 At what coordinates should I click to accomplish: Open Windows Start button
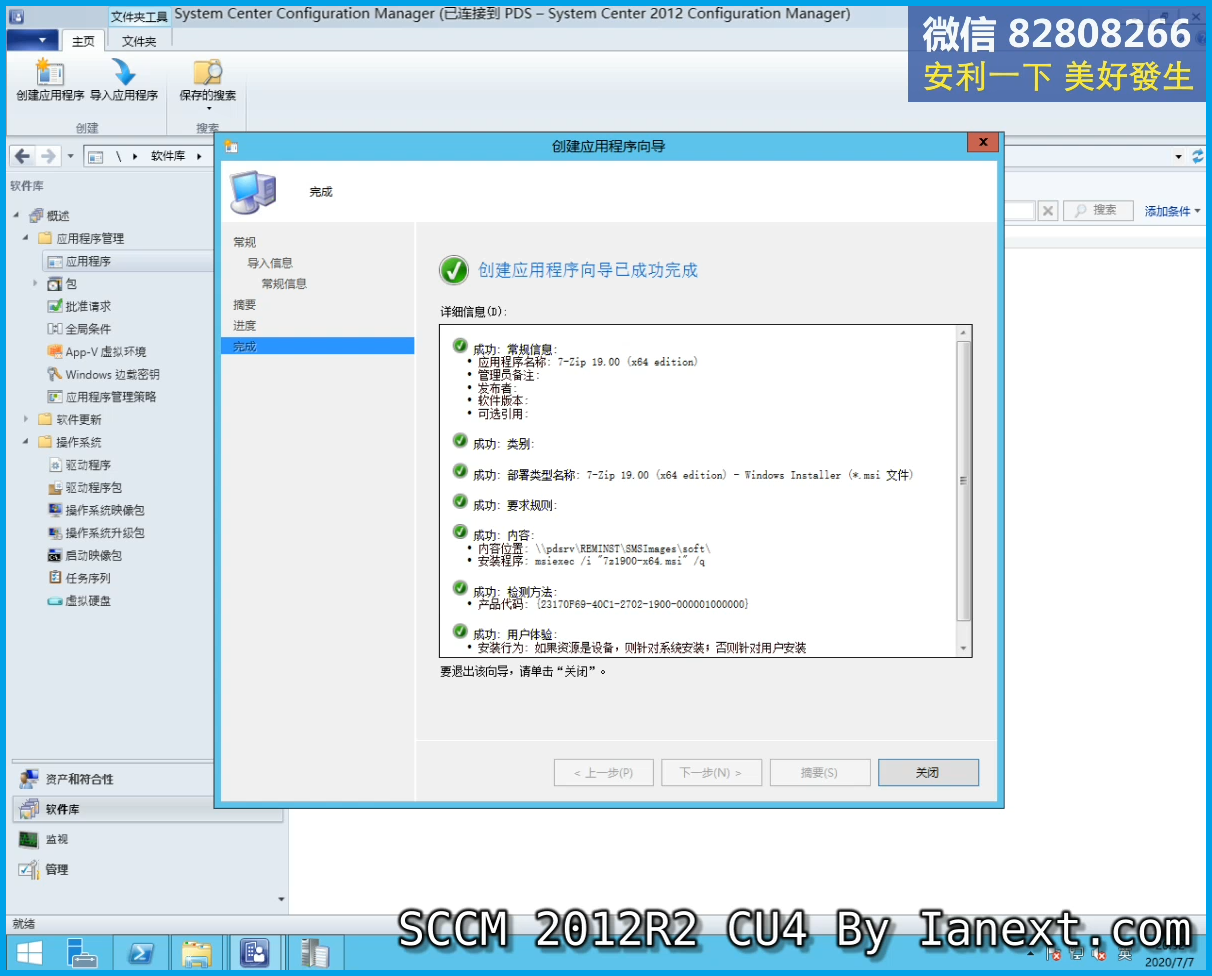(x=29, y=952)
